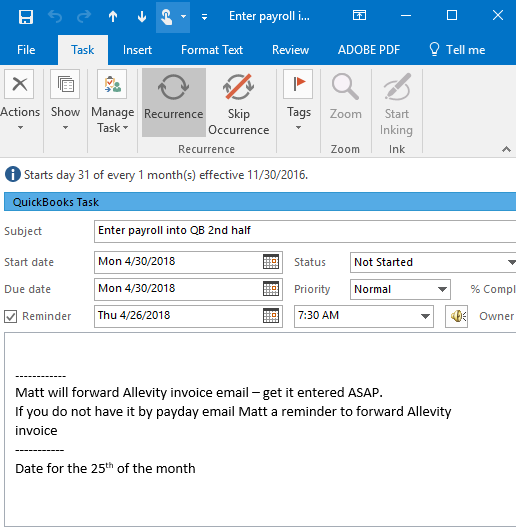Screen dimensions: 516x529
Task: Click the Tell me lightbulb search
Action: click(x=457, y=50)
